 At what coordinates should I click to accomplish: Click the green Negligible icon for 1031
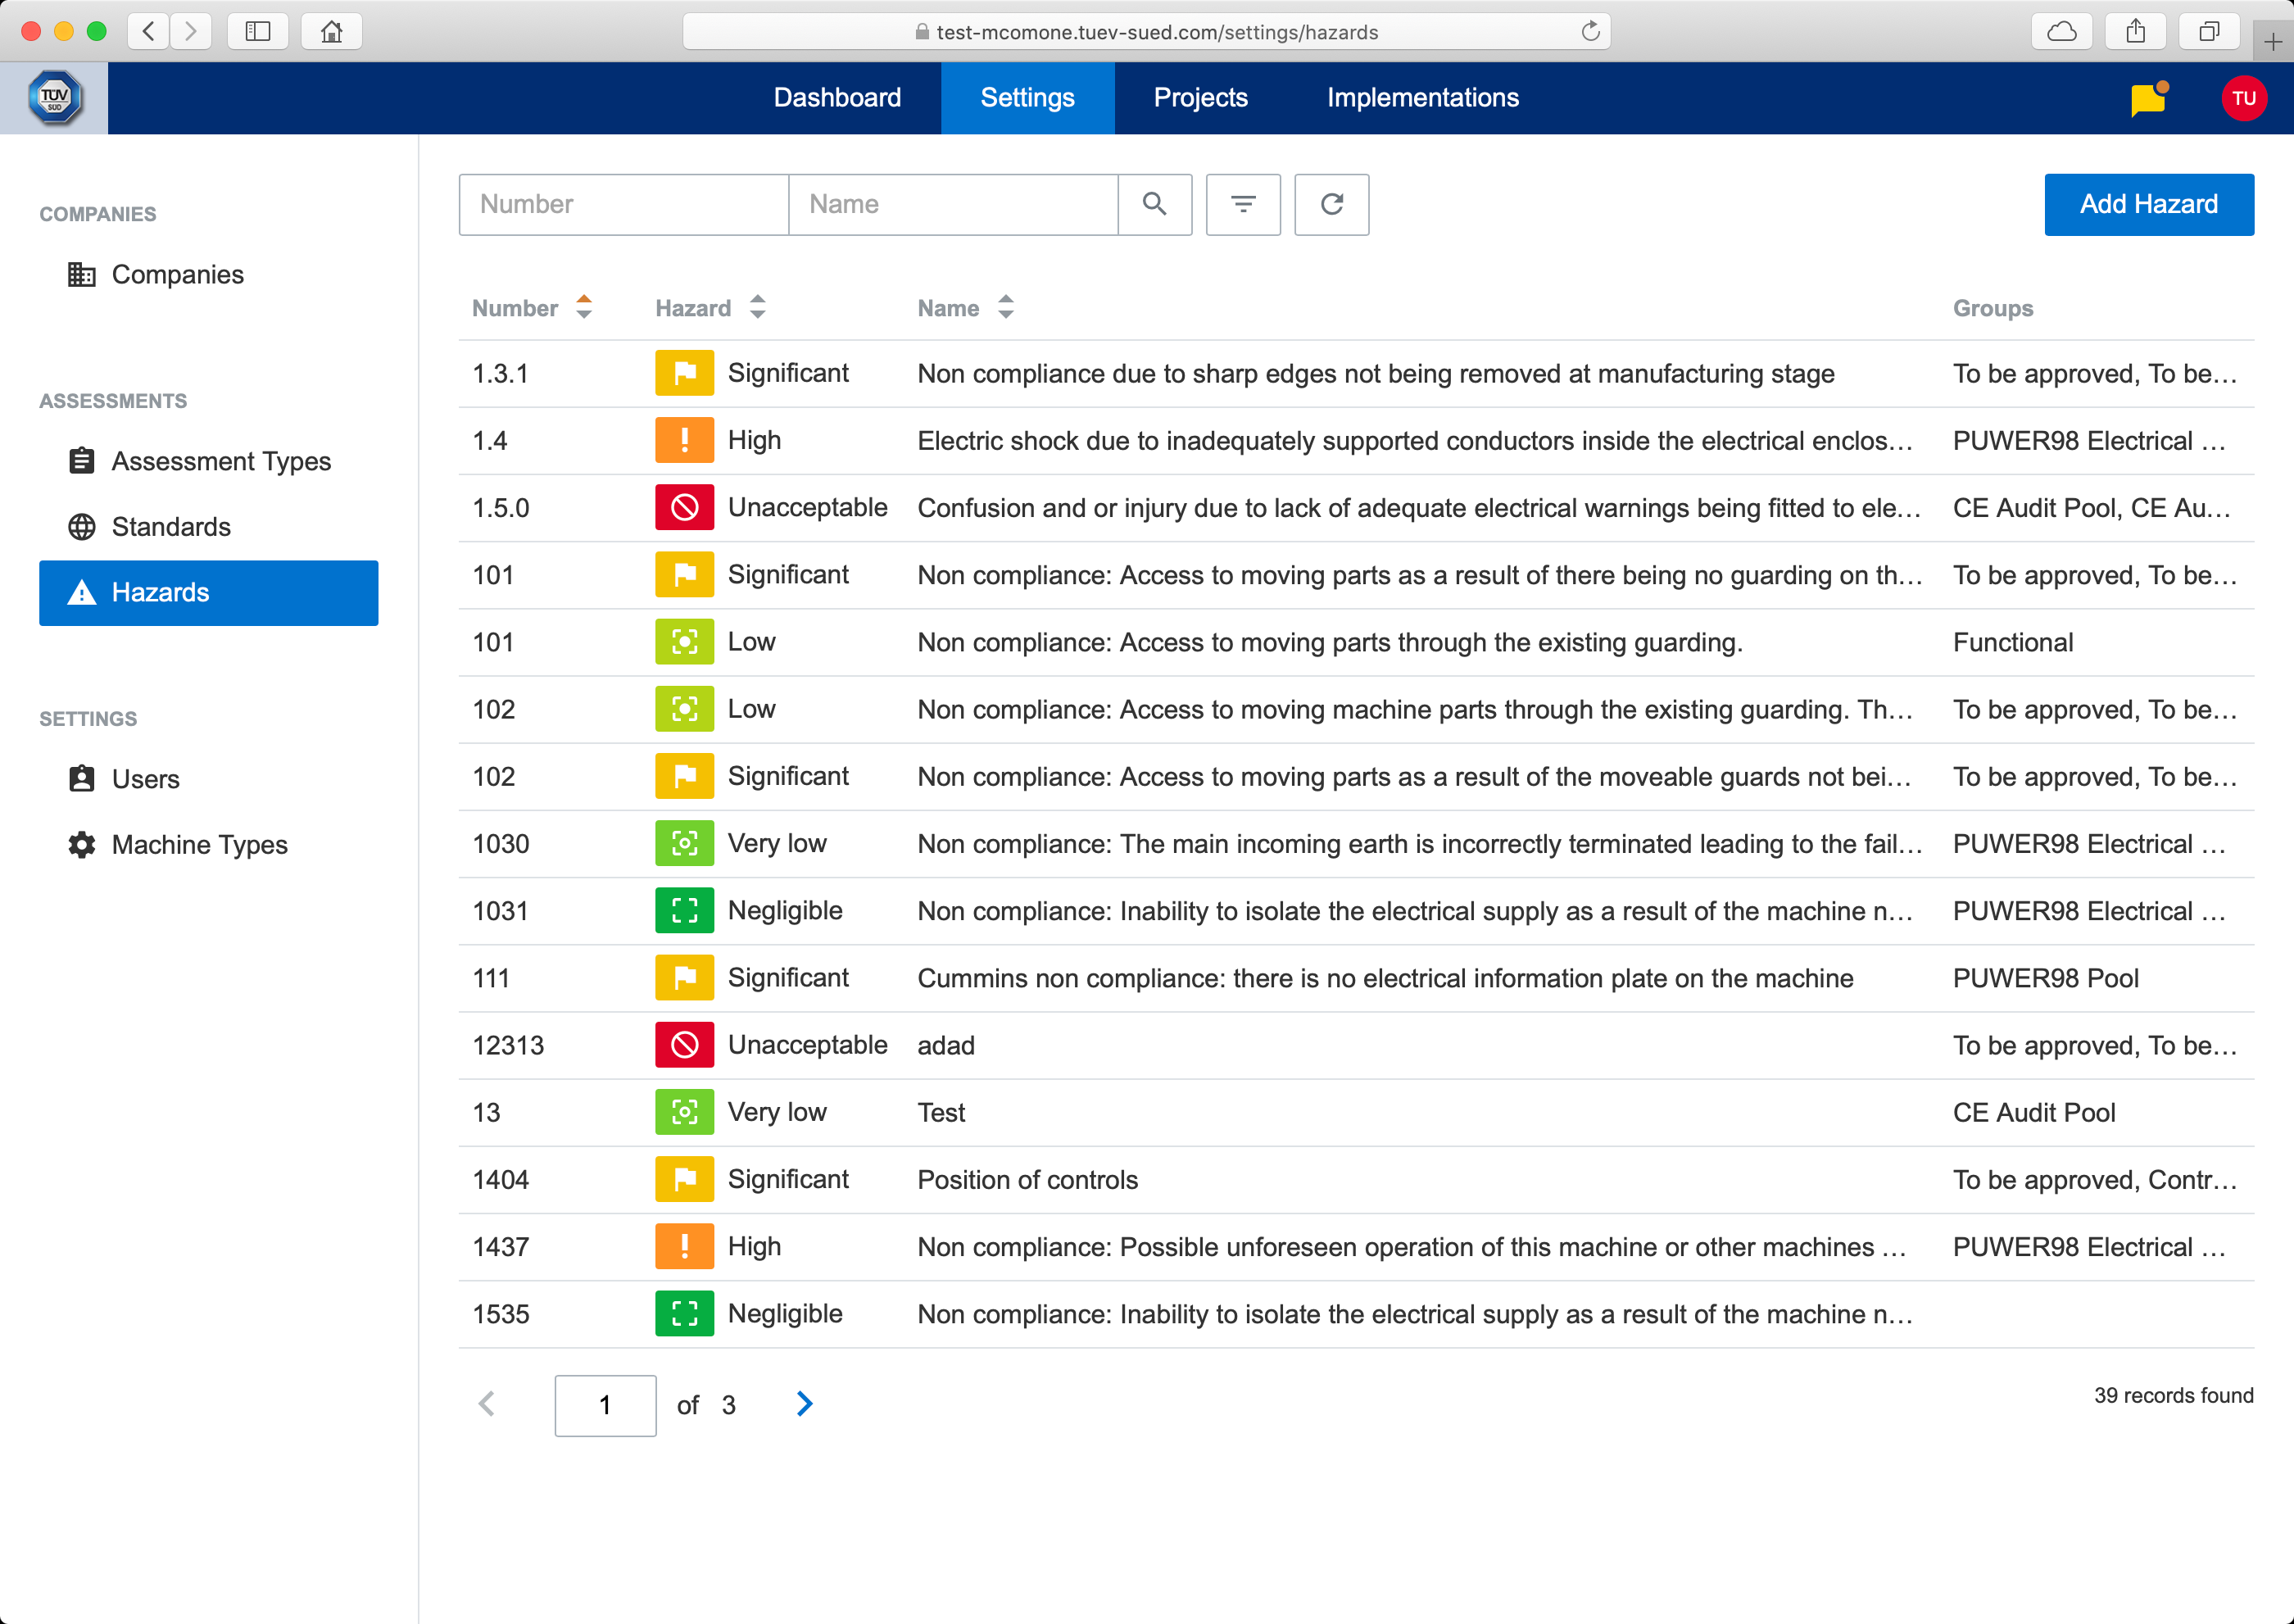pyautogui.click(x=684, y=911)
